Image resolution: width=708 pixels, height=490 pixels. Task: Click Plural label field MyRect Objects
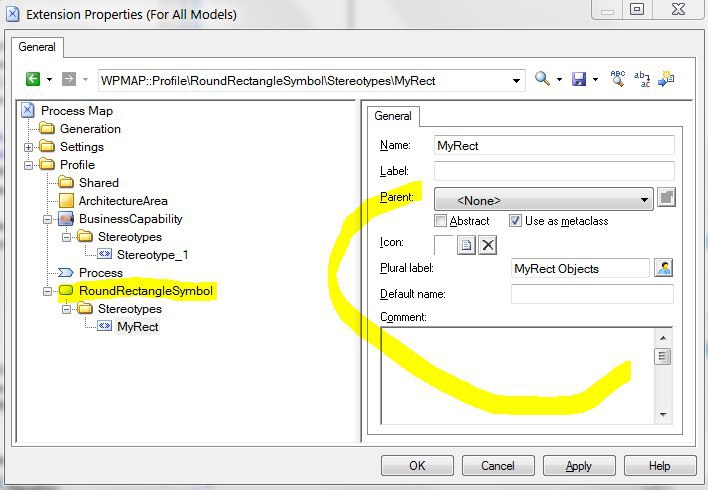580,268
